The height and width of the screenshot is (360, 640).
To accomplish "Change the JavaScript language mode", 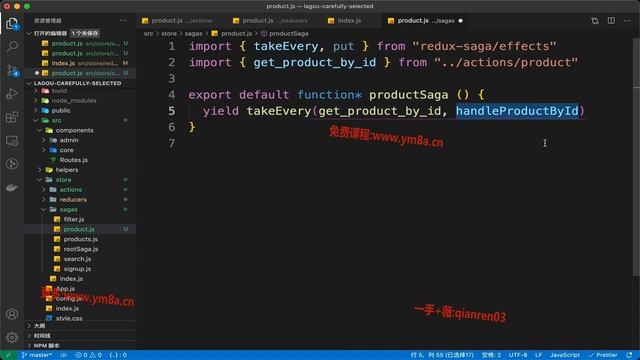I will pyautogui.click(x=564, y=355).
